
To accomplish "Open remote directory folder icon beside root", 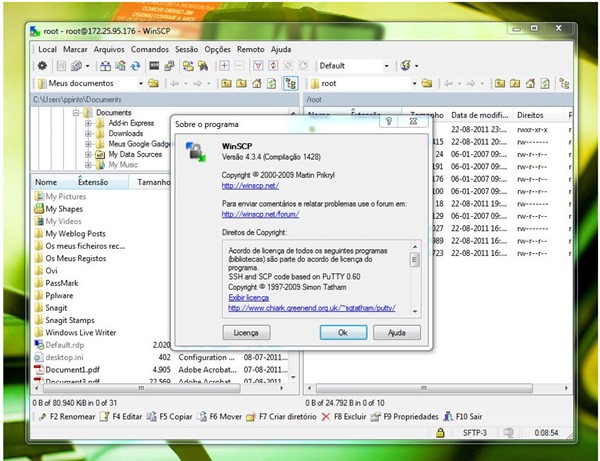I will (427, 83).
